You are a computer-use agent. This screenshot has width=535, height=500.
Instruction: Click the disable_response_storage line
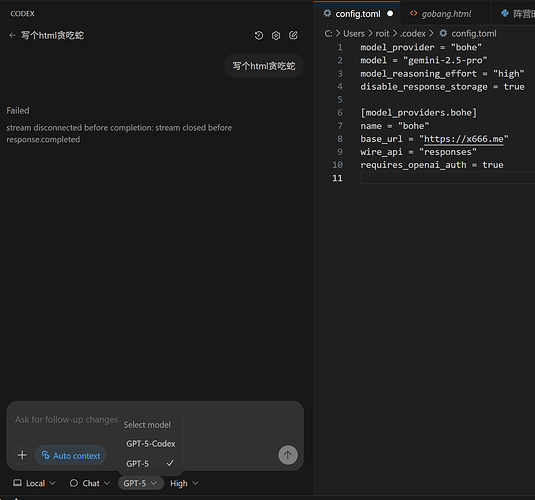click(x=442, y=87)
